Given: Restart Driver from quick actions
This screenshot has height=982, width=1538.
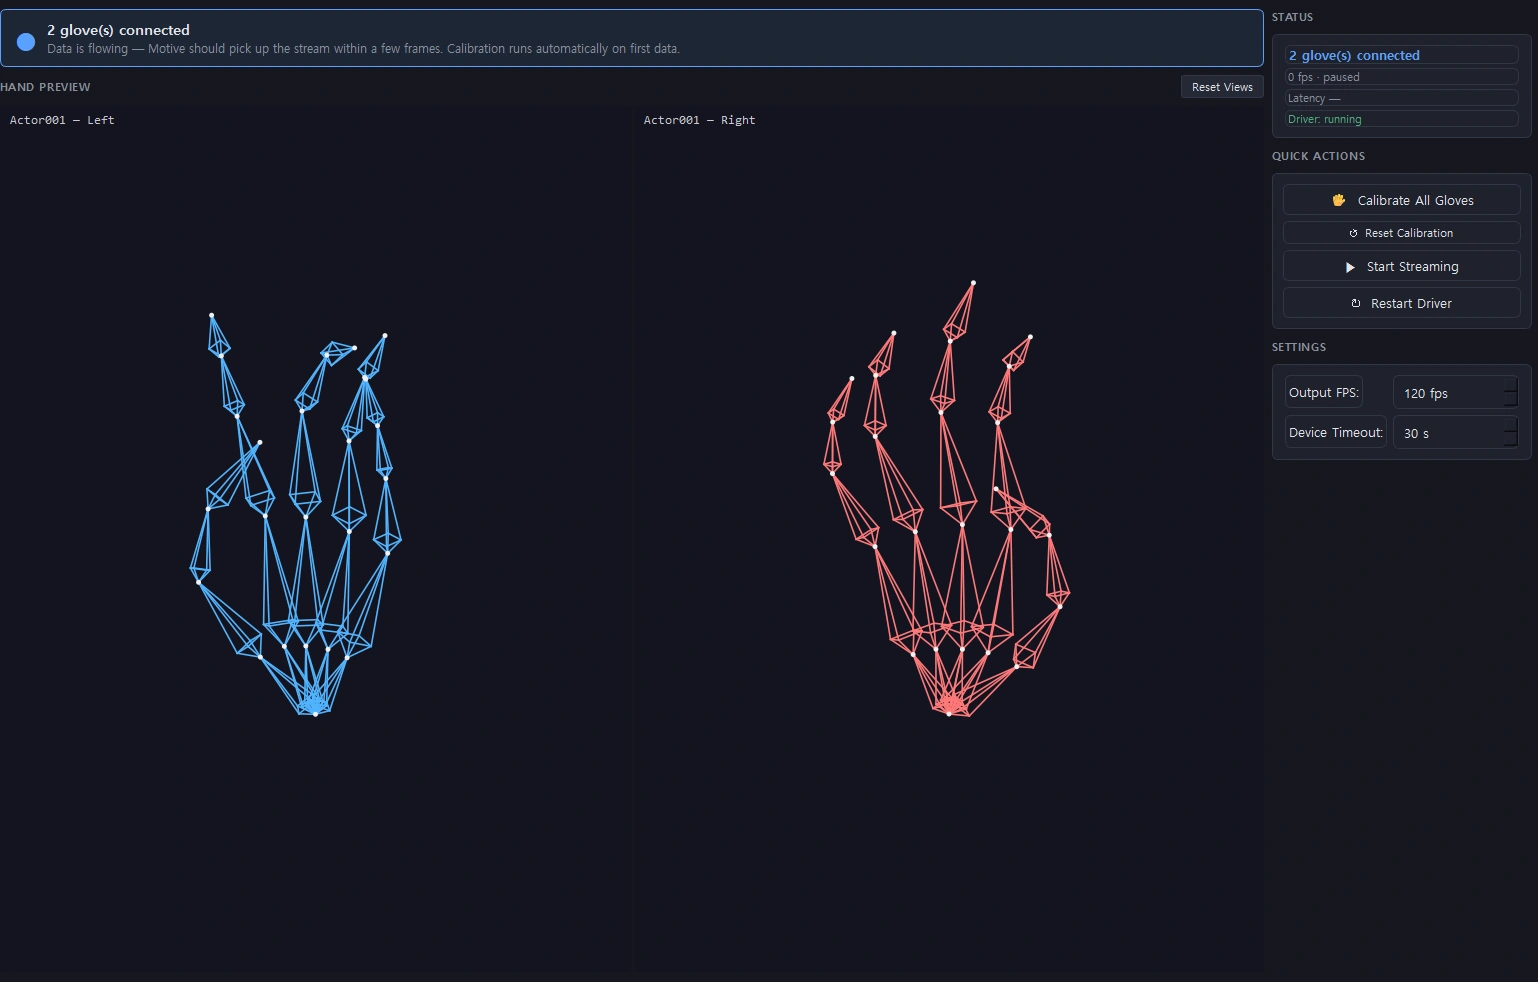Looking at the screenshot, I should coord(1401,303).
